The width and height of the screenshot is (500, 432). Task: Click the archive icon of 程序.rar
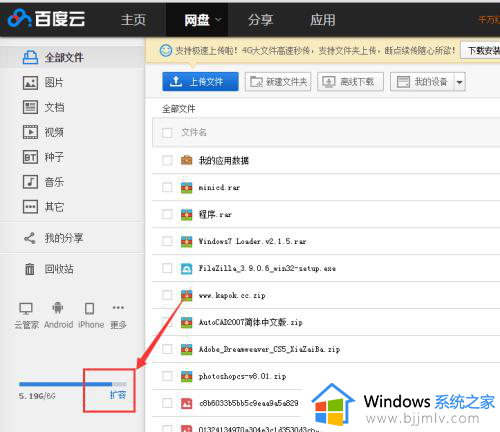point(187,215)
